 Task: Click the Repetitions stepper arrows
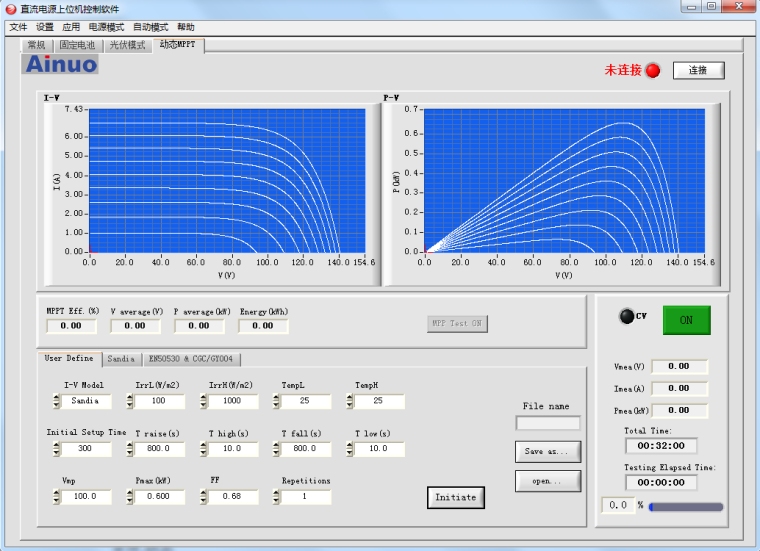pos(276,497)
